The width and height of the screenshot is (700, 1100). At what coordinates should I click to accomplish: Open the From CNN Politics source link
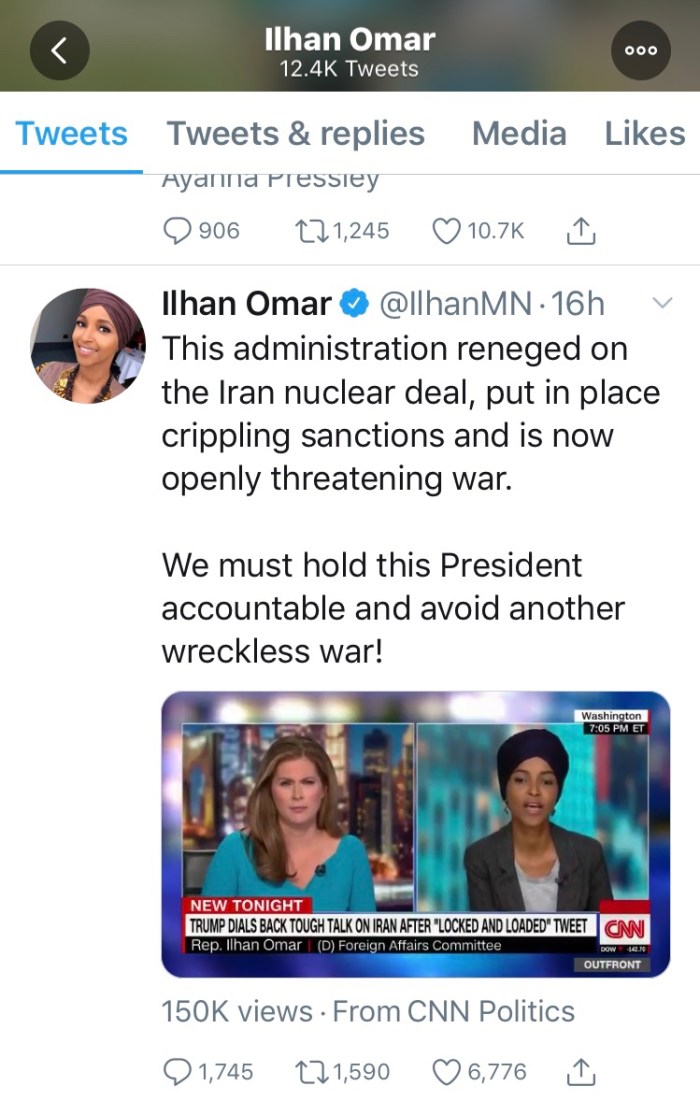click(454, 1011)
